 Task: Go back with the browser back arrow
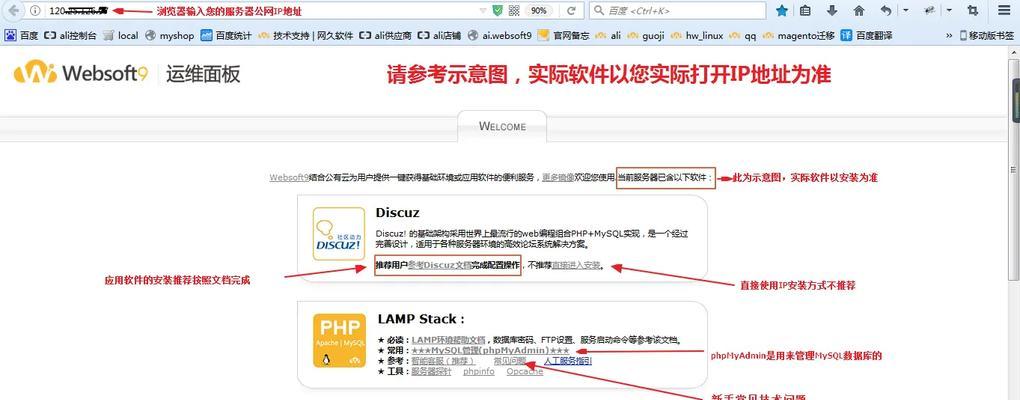[13, 10]
